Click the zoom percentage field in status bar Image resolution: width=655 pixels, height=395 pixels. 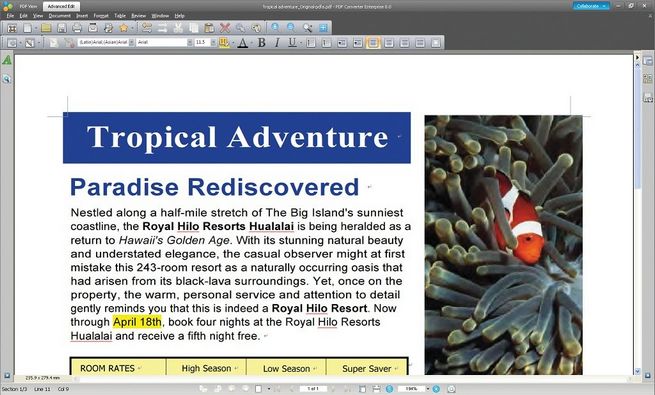[x=411, y=389]
